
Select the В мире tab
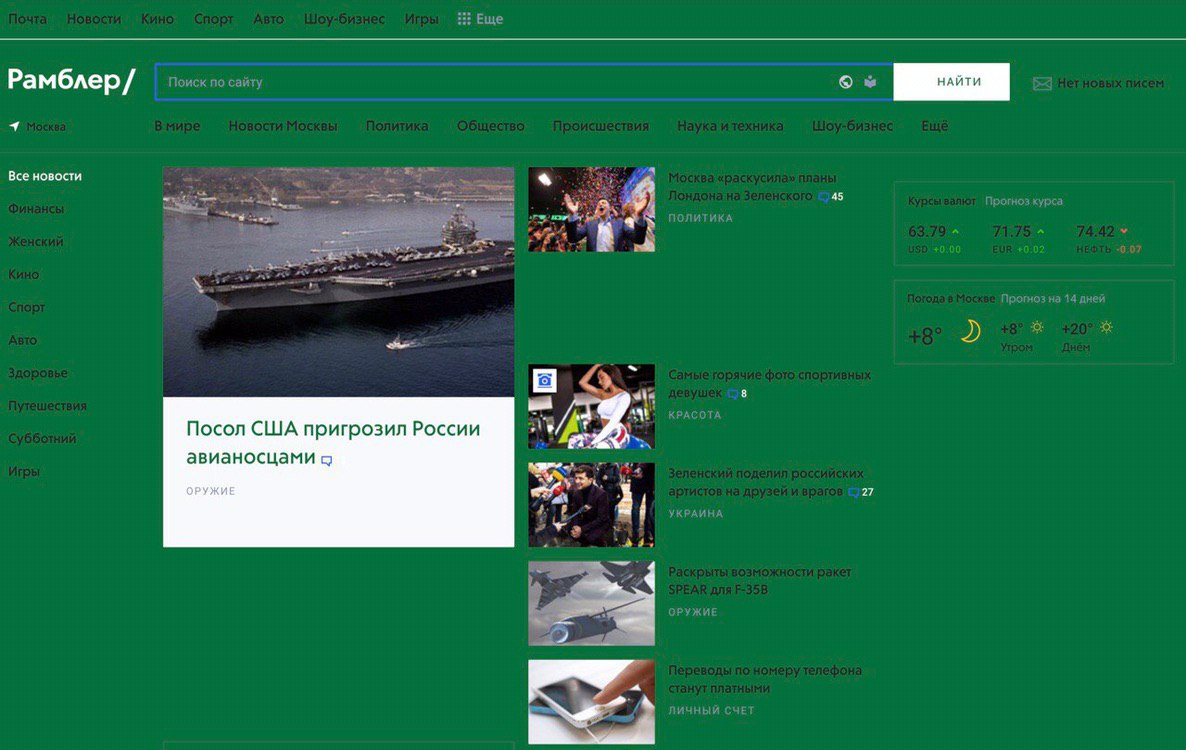tap(178, 126)
